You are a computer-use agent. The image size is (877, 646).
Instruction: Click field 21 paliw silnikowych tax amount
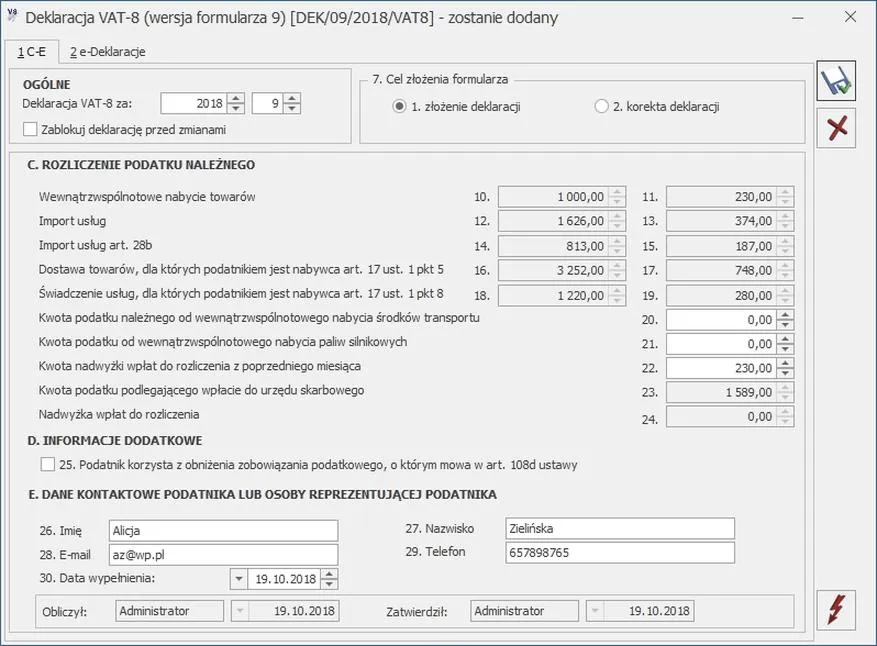(x=722, y=344)
